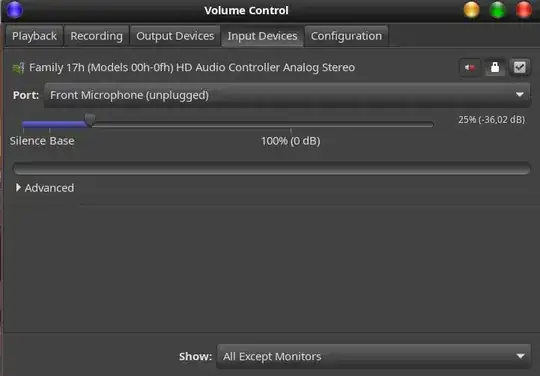The width and height of the screenshot is (540, 376).
Task: Toggle the lock channels together icon
Action: point(495,67)
